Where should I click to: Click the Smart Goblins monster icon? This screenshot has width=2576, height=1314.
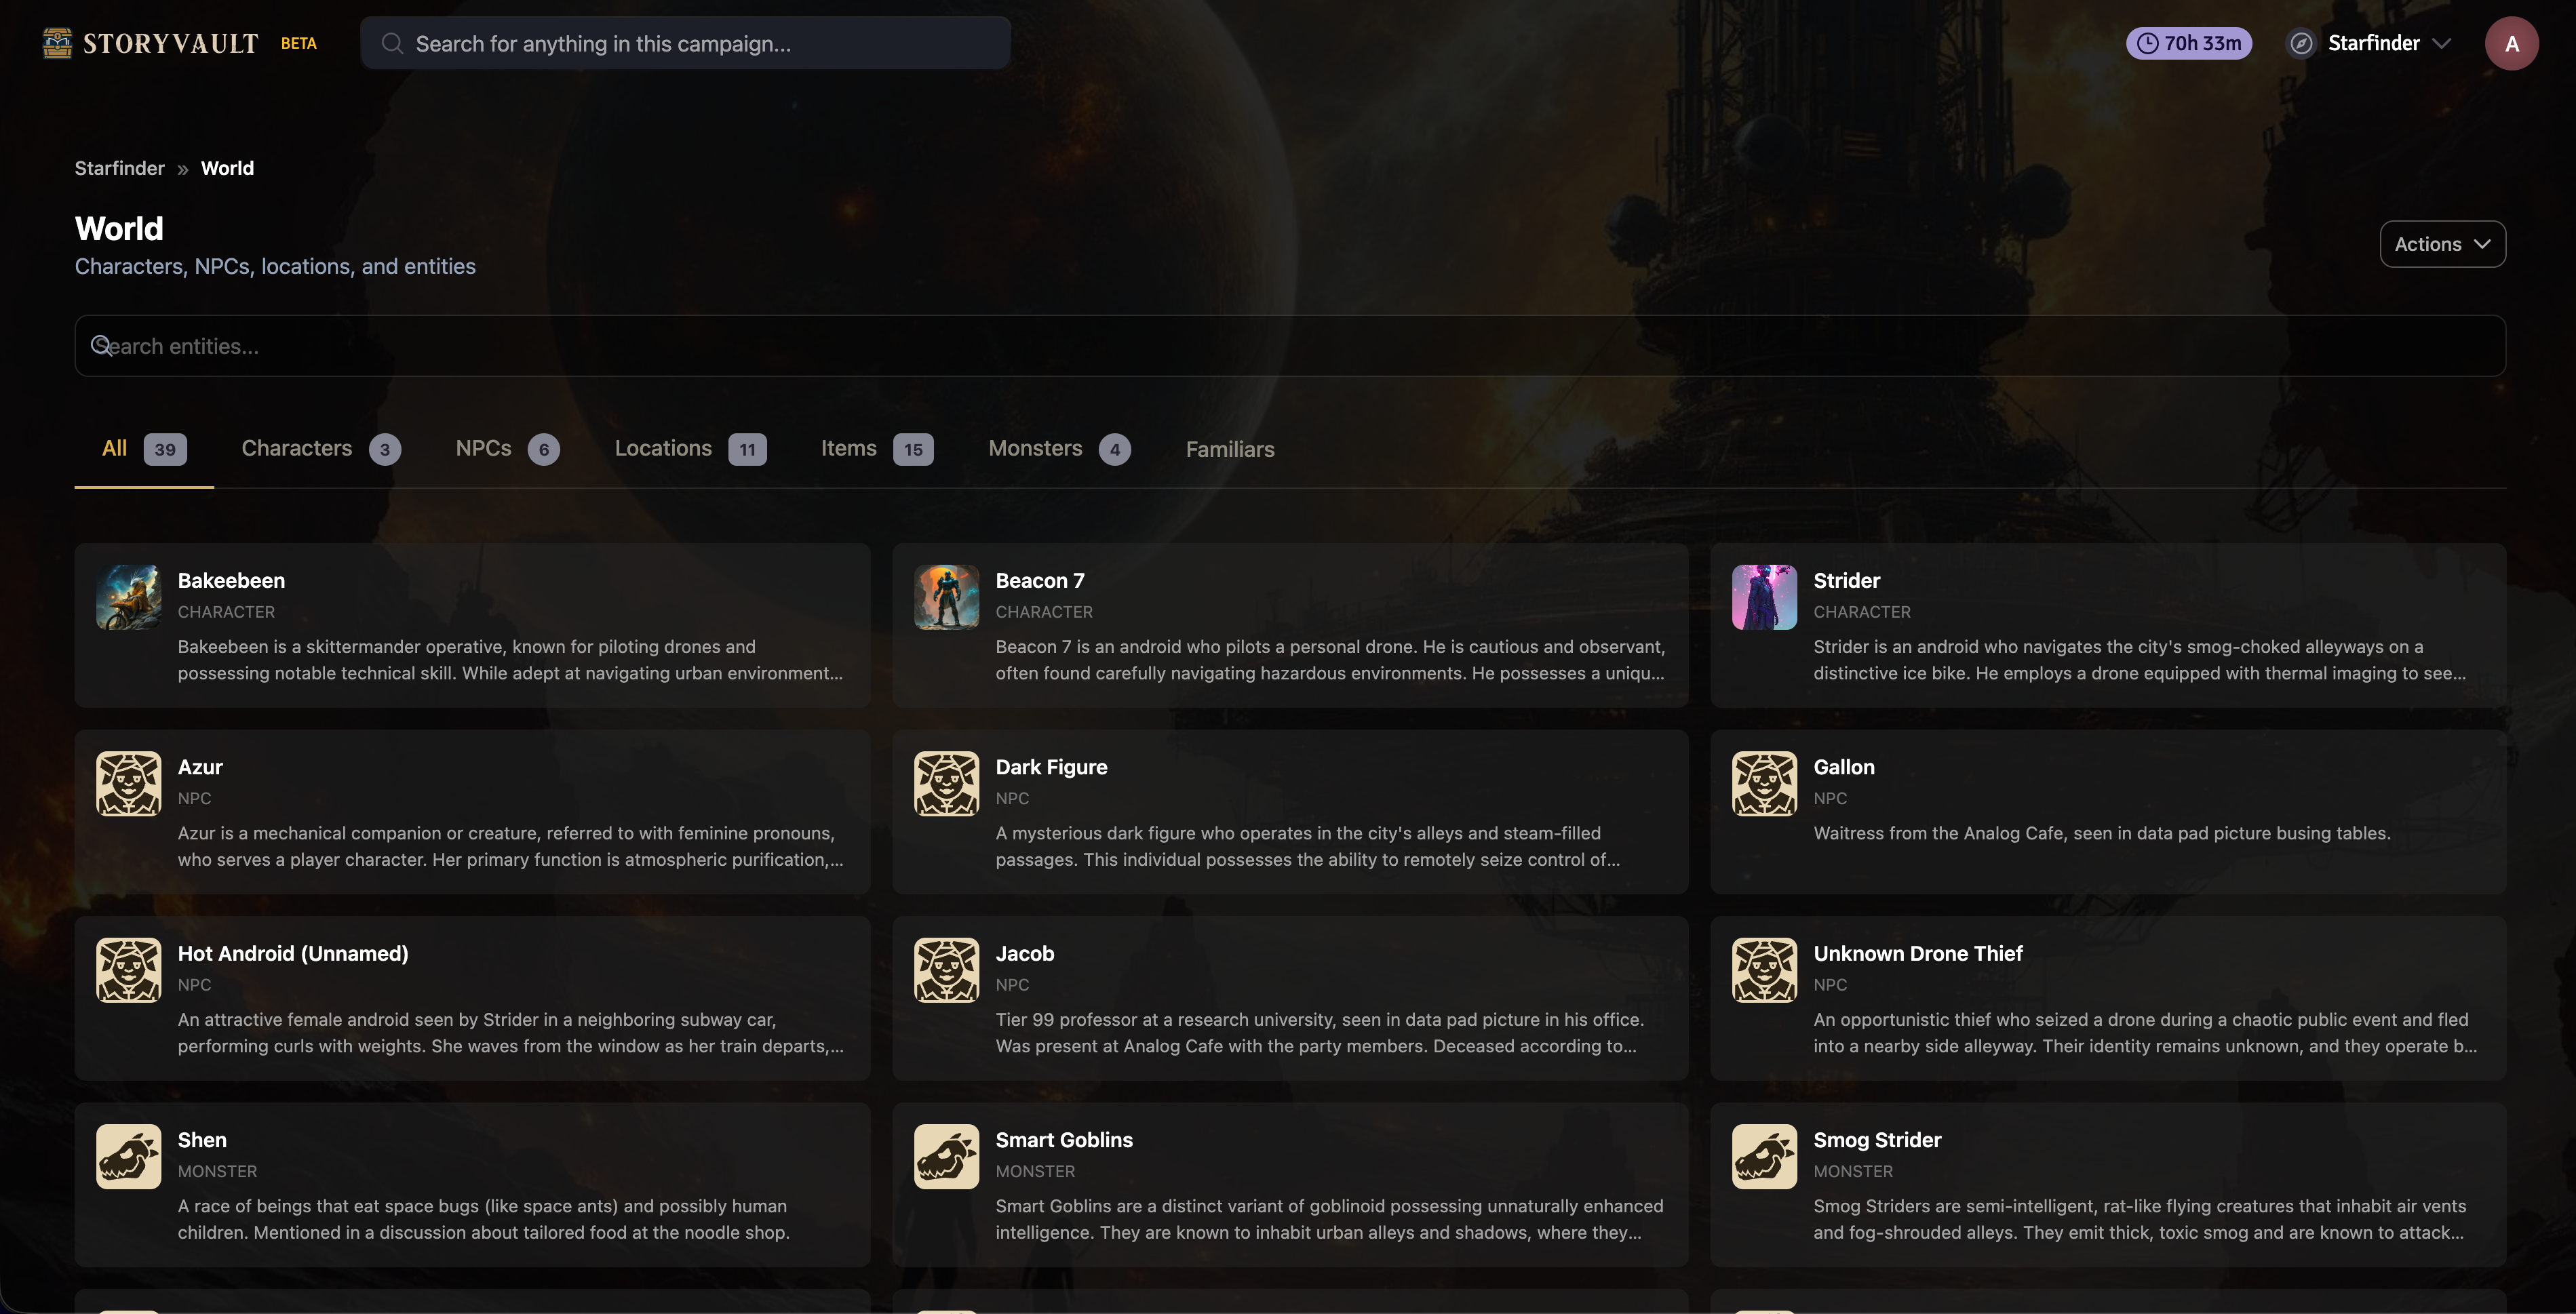point(945,1156)
